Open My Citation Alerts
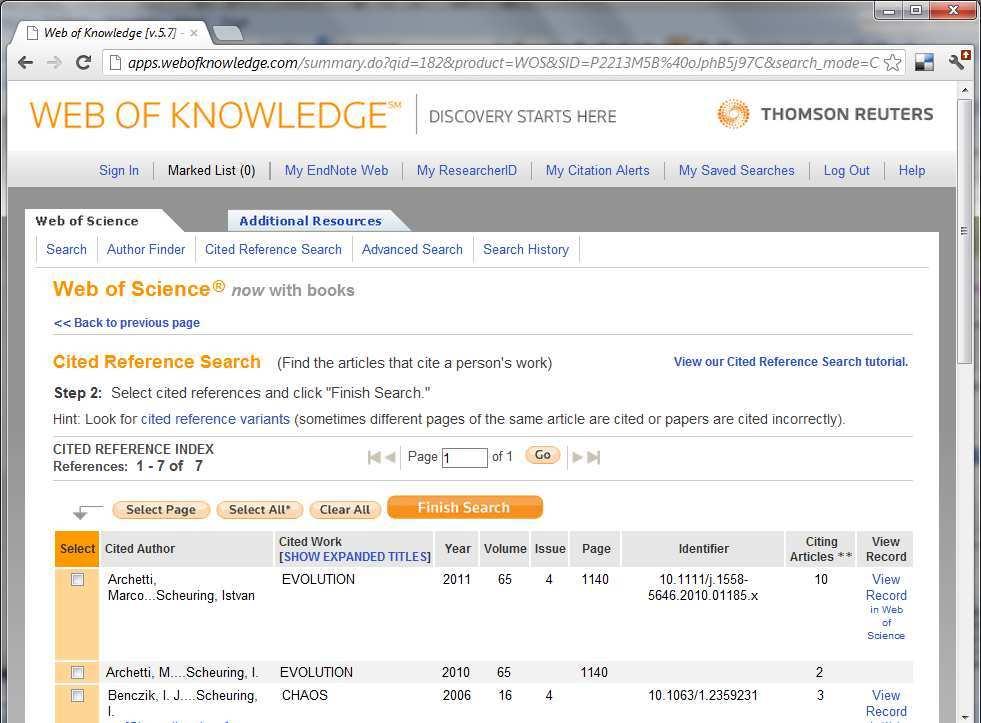The width and height of the screenshot is (981, 723). click(597, 171)
